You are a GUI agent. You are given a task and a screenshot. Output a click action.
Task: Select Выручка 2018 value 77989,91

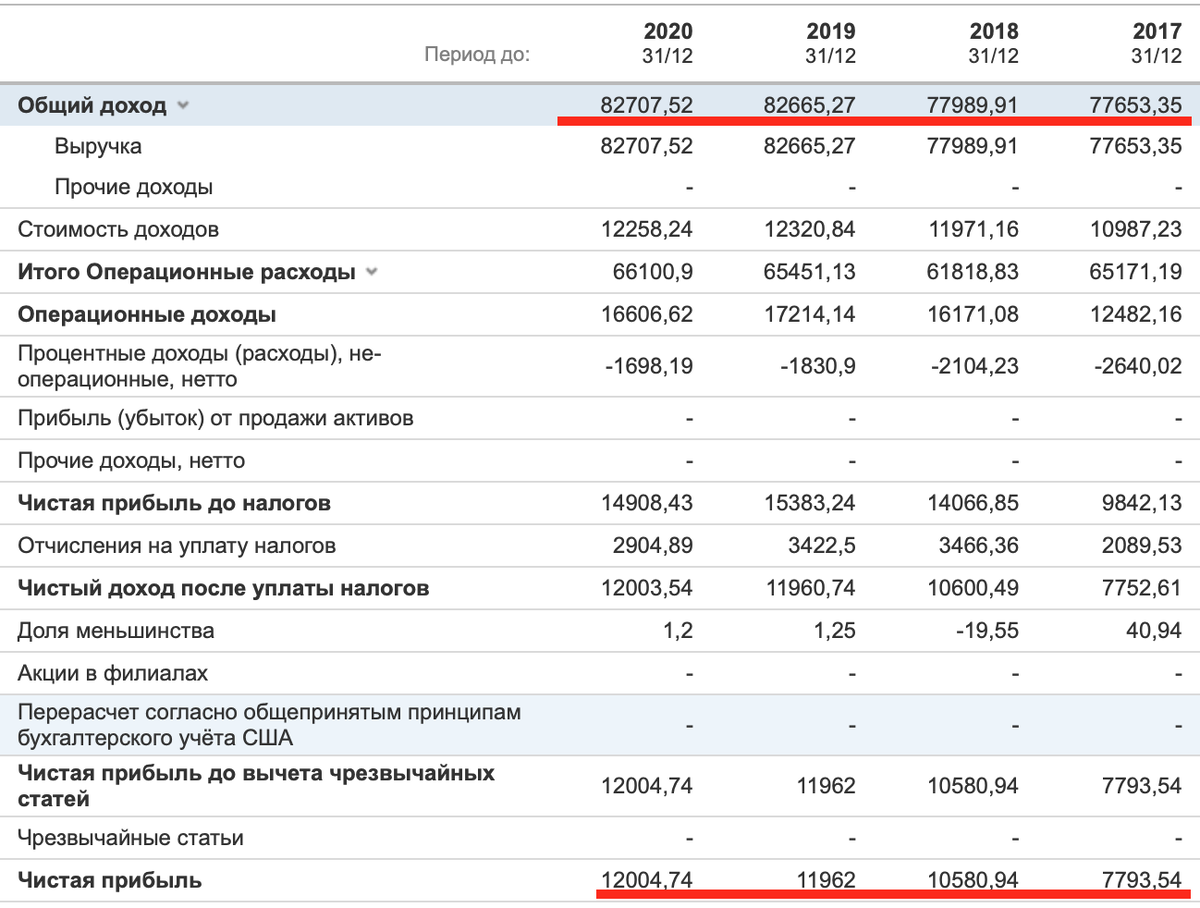pyautogui.click(x=973, y=146)
